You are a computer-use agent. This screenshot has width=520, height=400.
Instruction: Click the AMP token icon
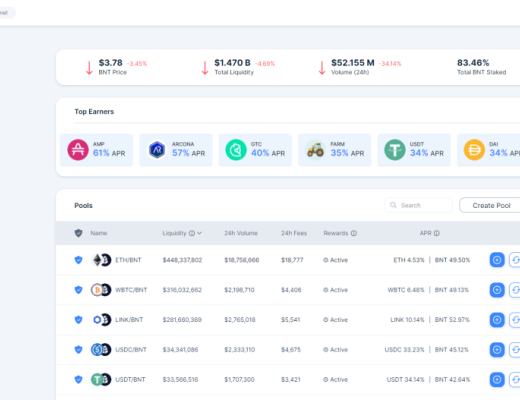click(78, 150)
